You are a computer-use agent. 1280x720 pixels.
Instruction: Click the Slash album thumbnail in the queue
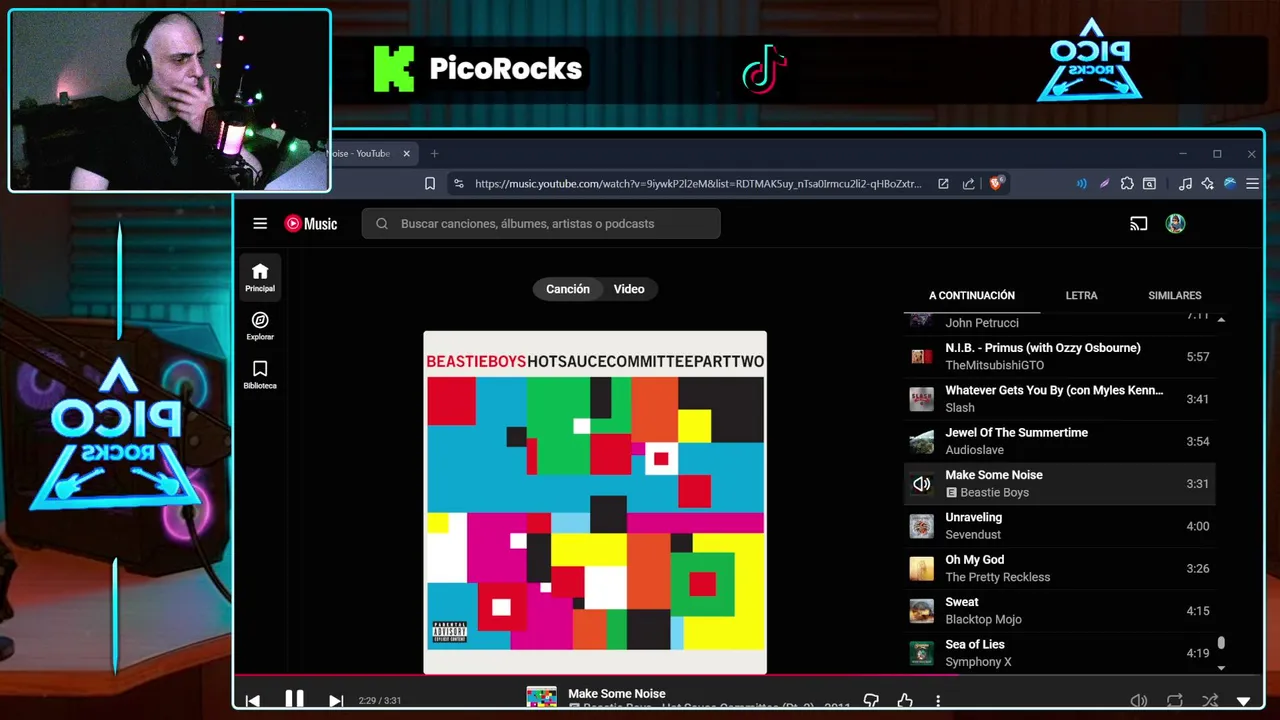tap(921, 399)
